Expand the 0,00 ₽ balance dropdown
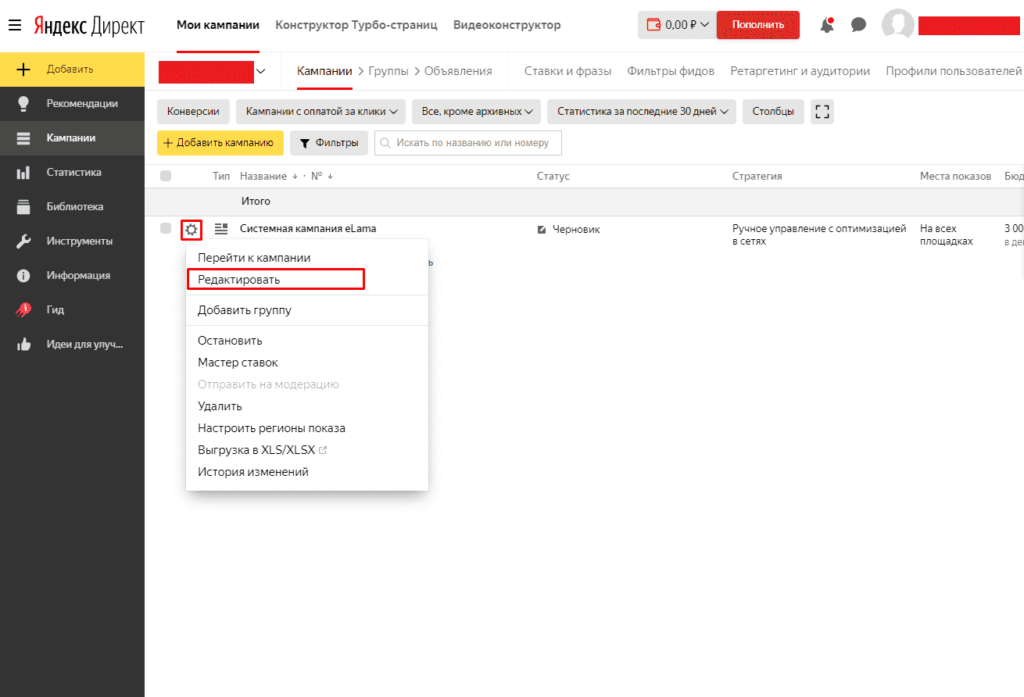Image resolution: width=1024 pixels, height=697 pixels. 677,25
